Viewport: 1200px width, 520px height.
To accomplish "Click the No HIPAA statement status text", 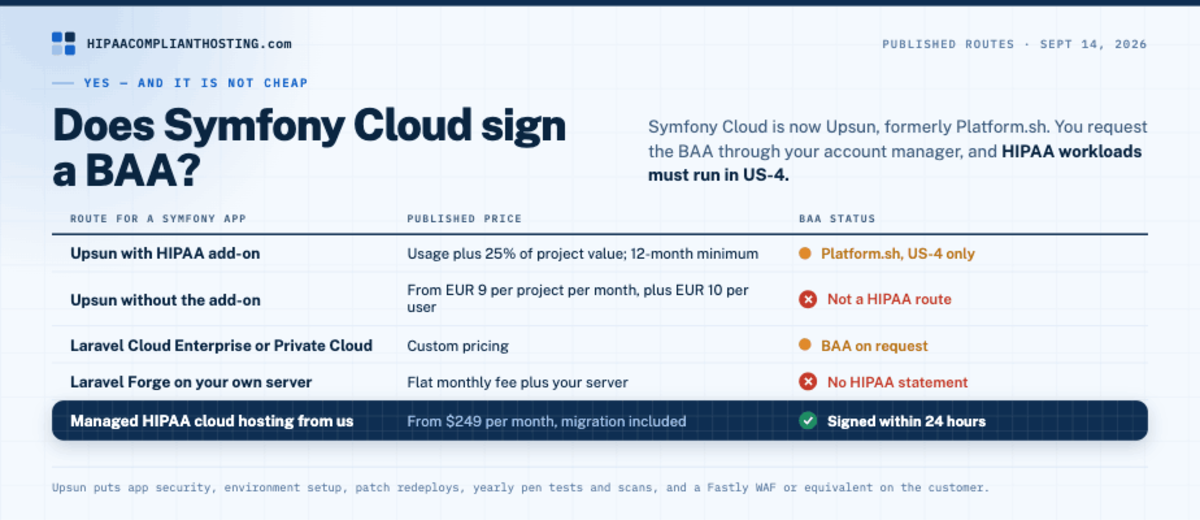I will (897, 382).
